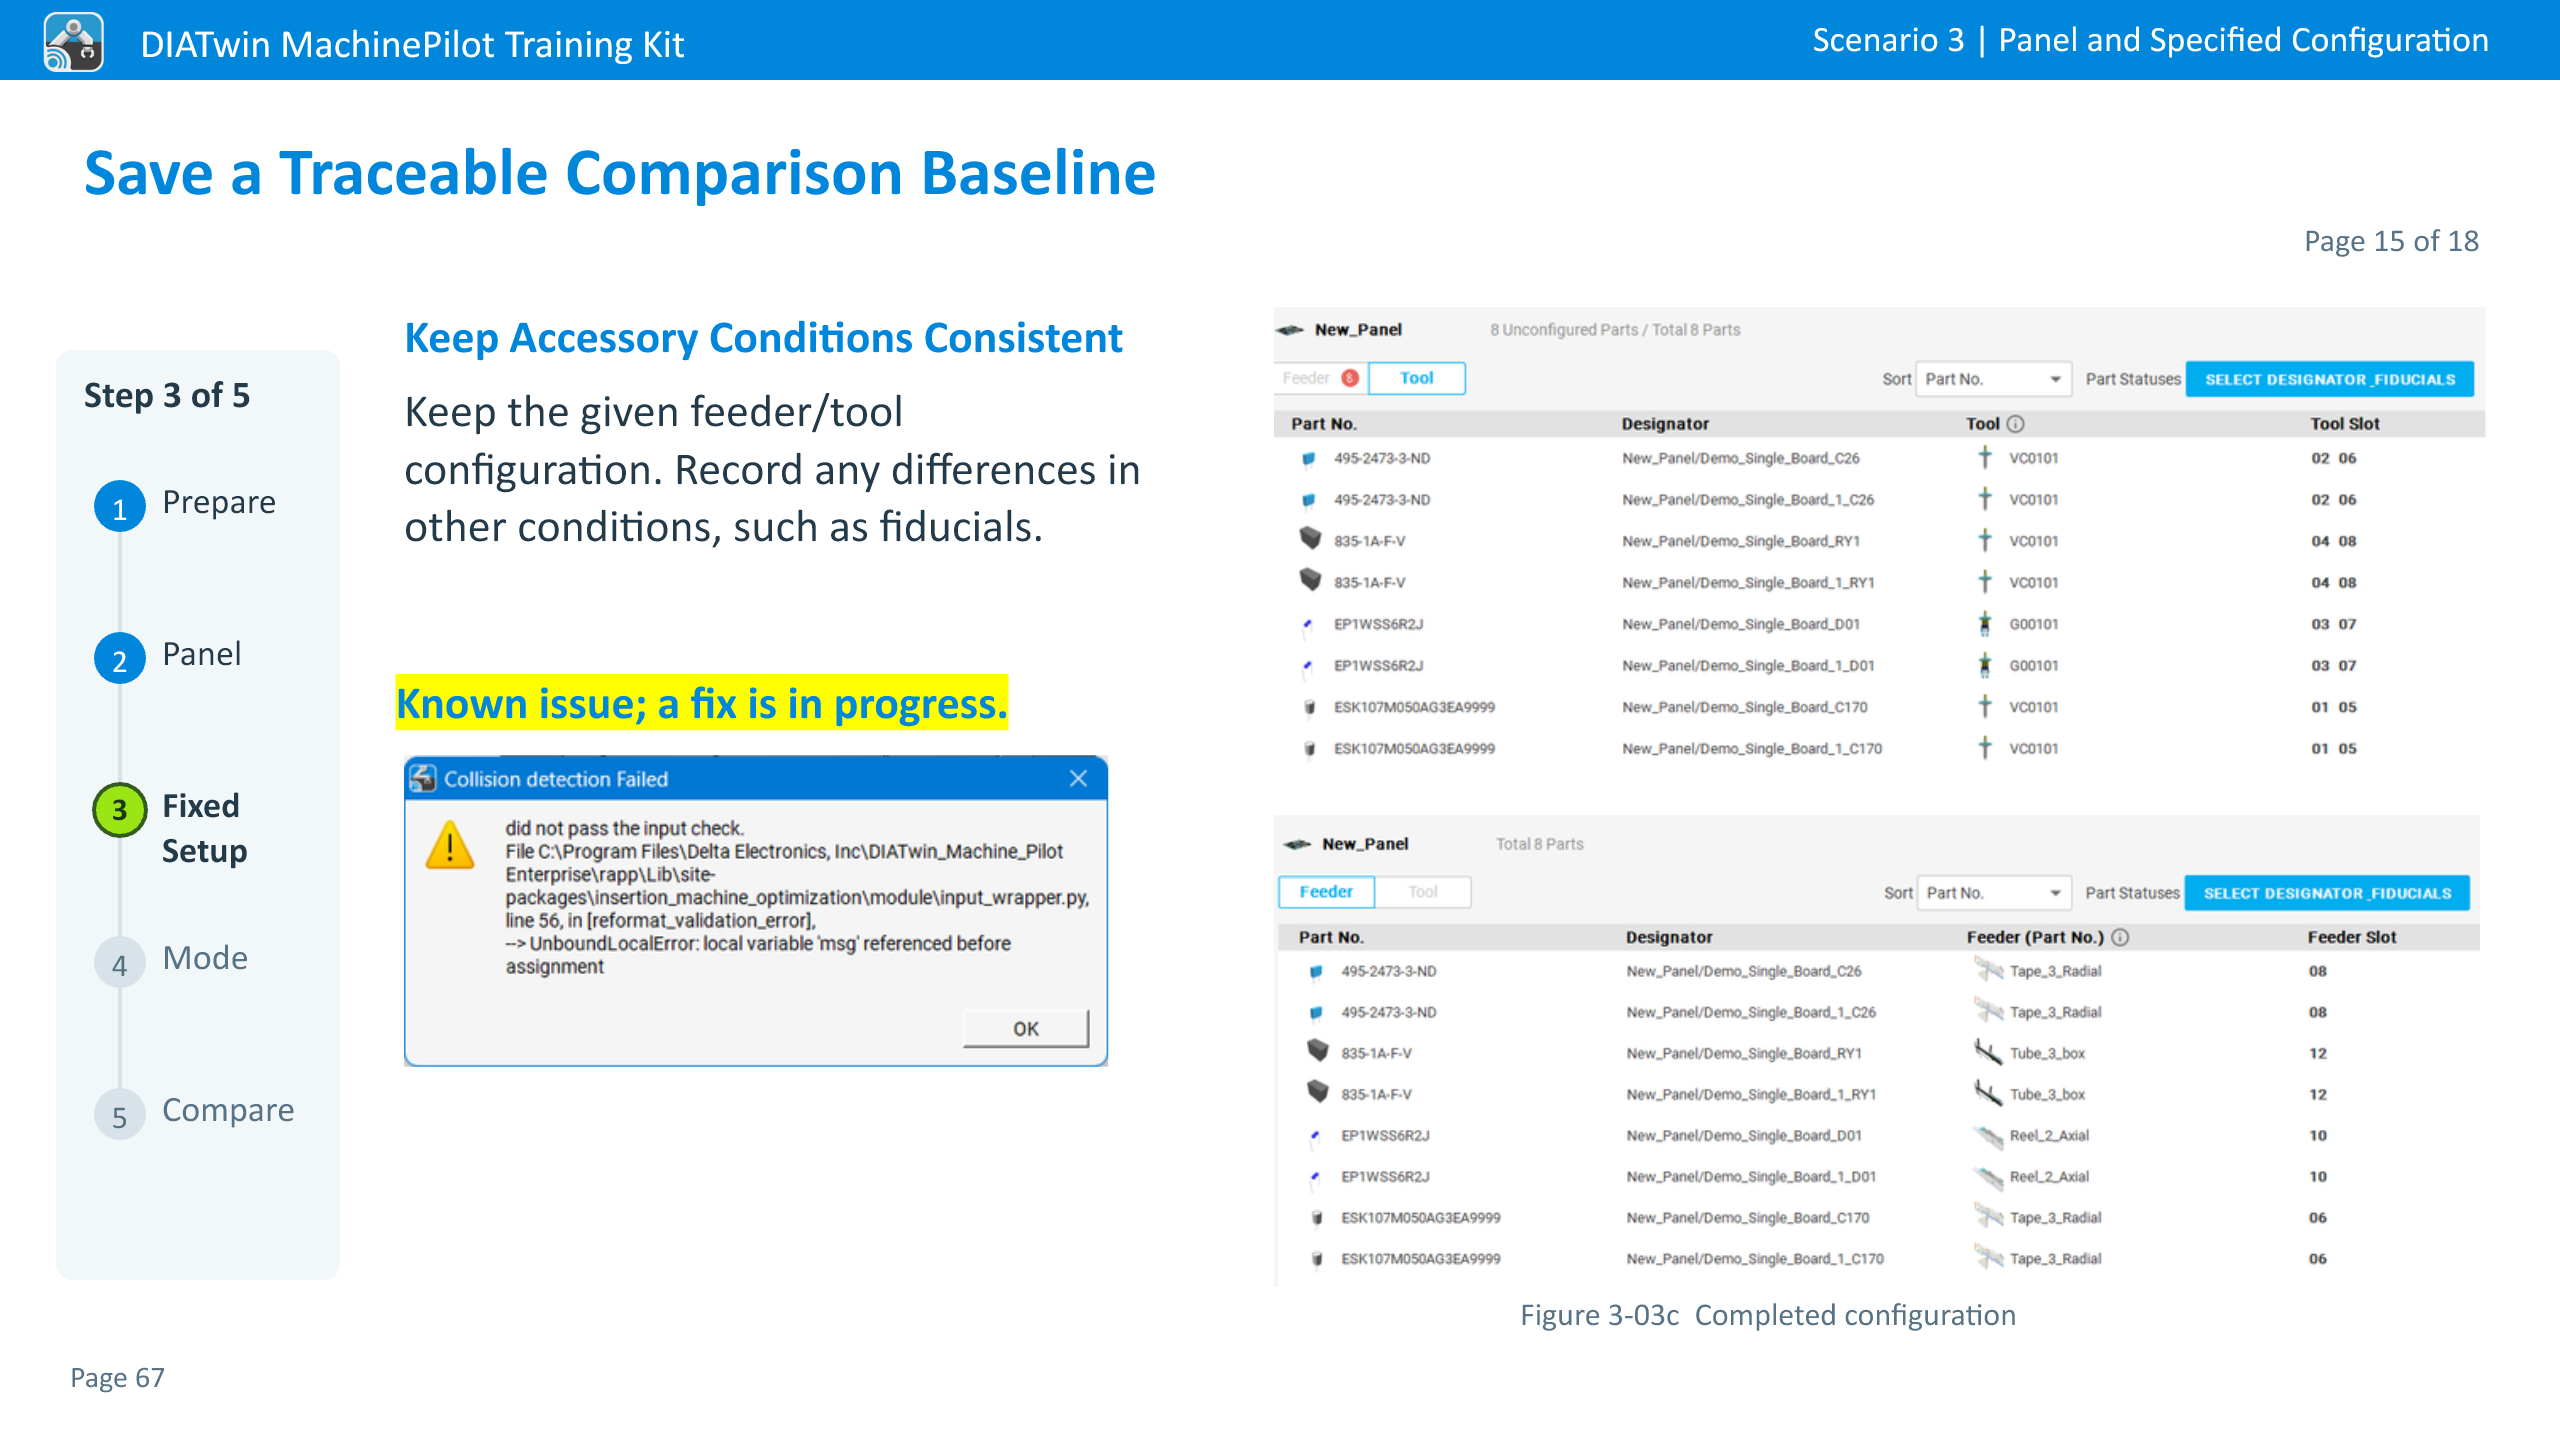Click part EP1WSS6R2J in feeder Demo_Single_Board_D01 row
The width and height of the screenshot is (2560, 1440).
coord(1385,1136)
